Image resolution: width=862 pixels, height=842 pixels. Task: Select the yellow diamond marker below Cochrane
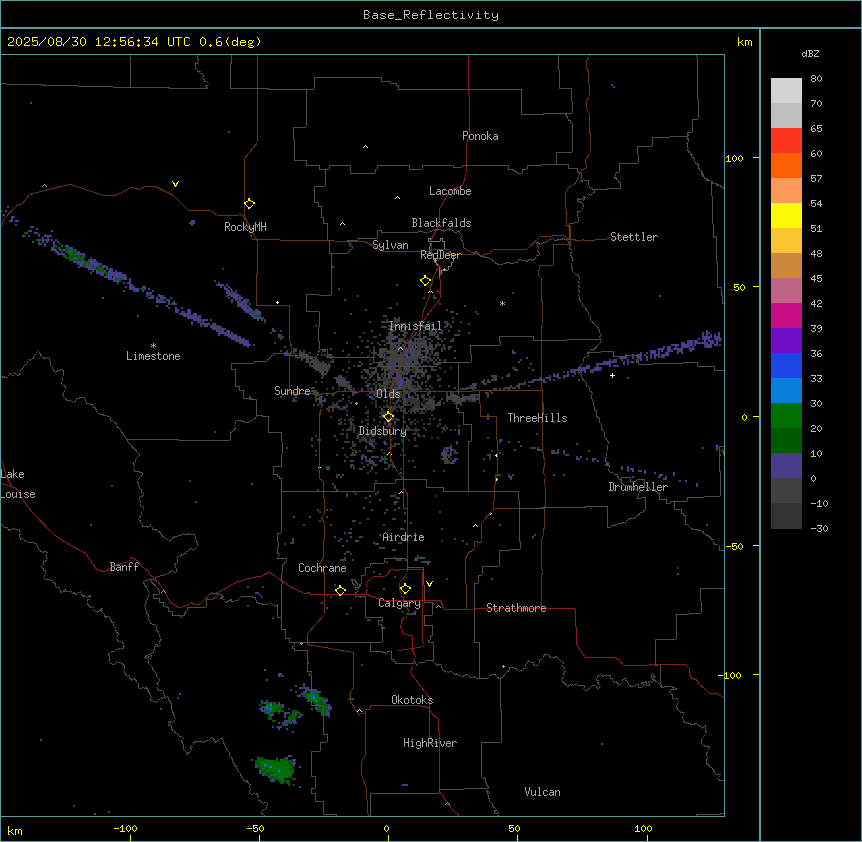pyautogui.click(x=340, y=590)
